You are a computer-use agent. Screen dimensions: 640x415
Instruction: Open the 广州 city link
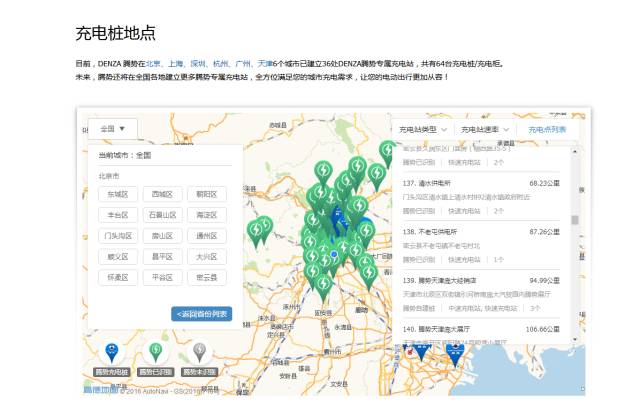[243, 64]
